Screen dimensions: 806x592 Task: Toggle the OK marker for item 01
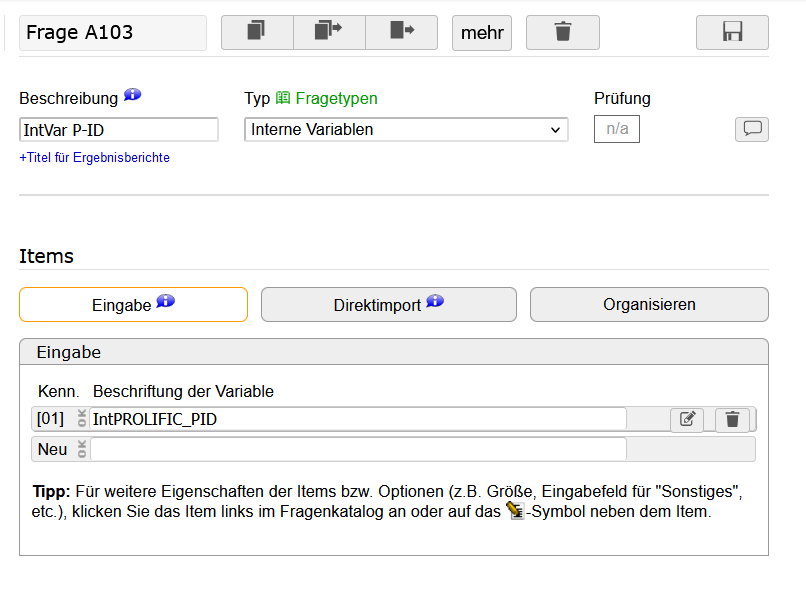pyautogui.click(x=82, y=418)
